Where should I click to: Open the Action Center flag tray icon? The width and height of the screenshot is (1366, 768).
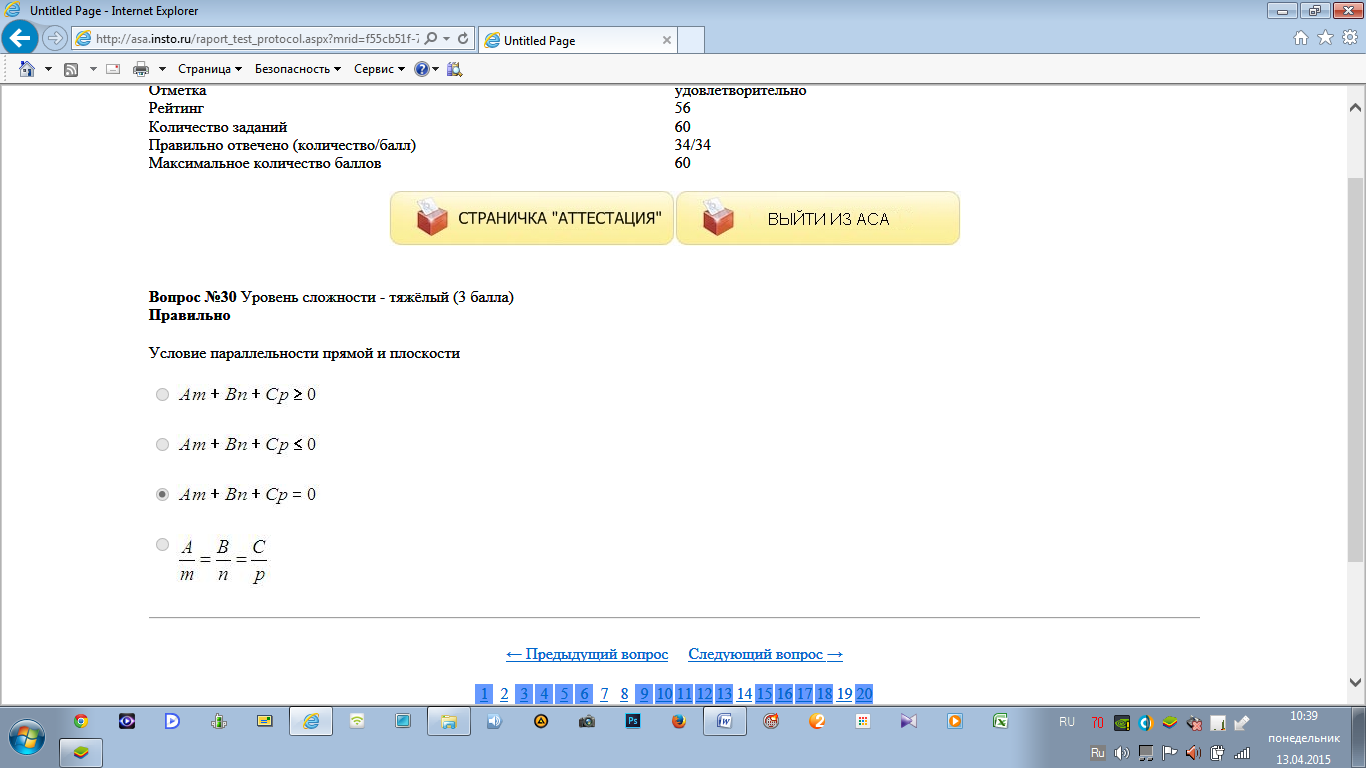[1168, 752]
